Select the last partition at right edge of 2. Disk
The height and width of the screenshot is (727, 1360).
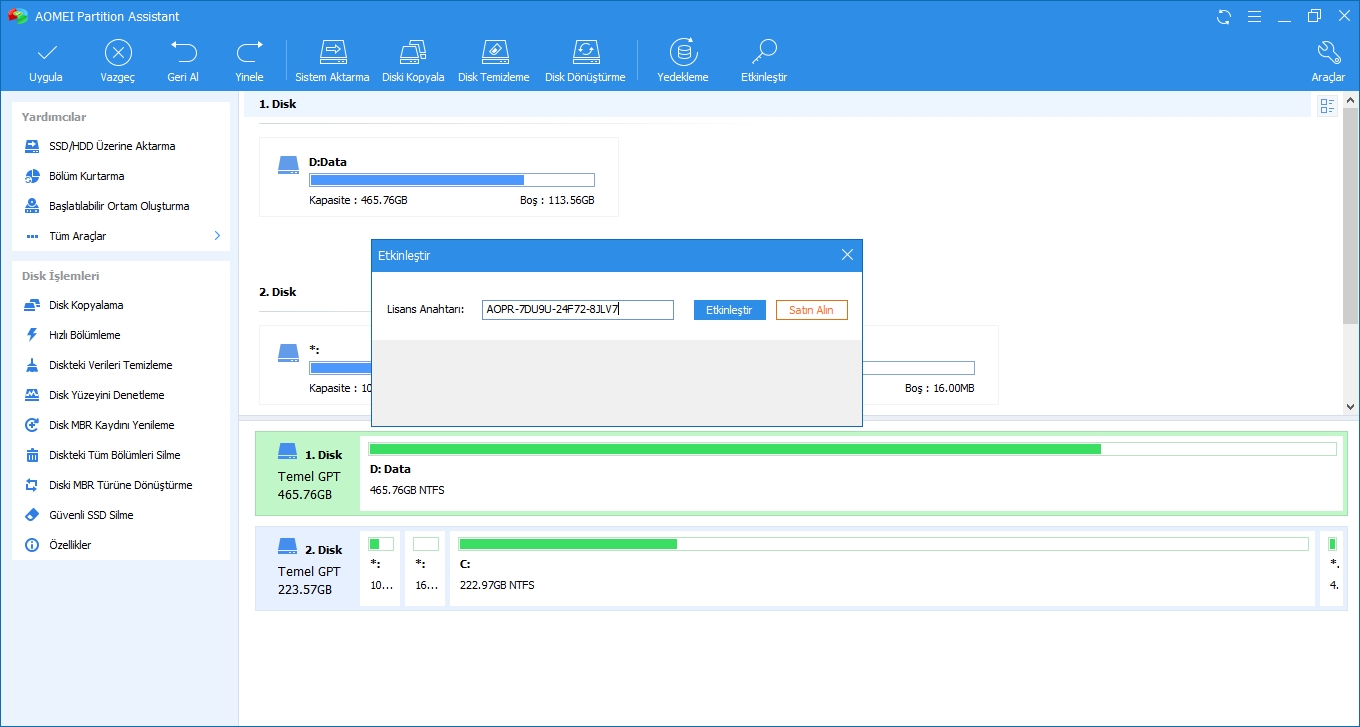point(1333,568)
